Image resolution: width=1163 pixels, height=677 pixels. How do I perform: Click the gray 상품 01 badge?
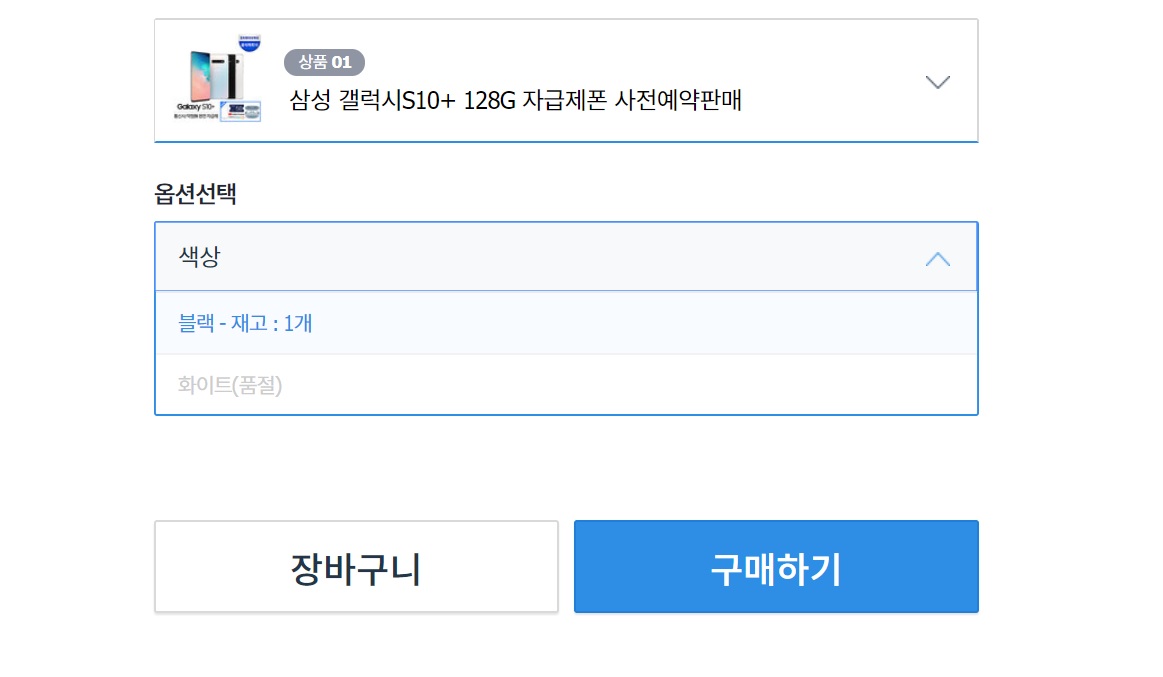pyautogui.click(x=324, y=62)
